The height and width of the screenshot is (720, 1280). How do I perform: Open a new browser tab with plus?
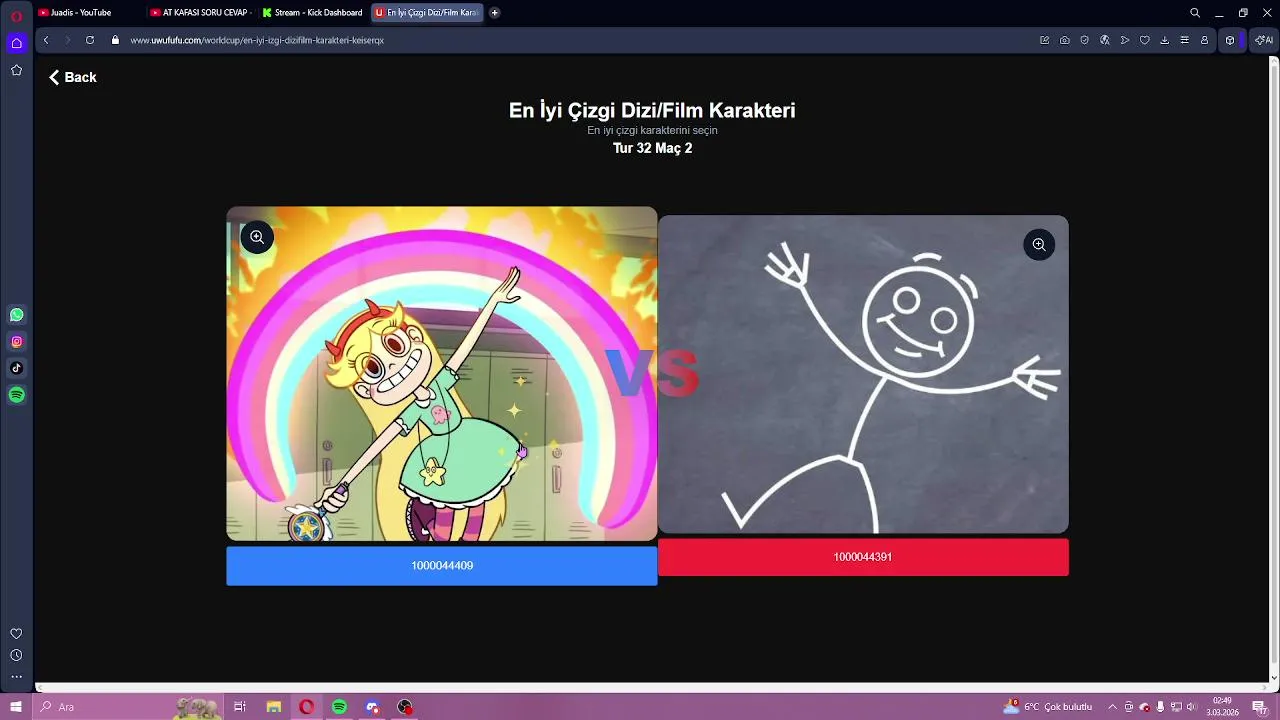495,13
